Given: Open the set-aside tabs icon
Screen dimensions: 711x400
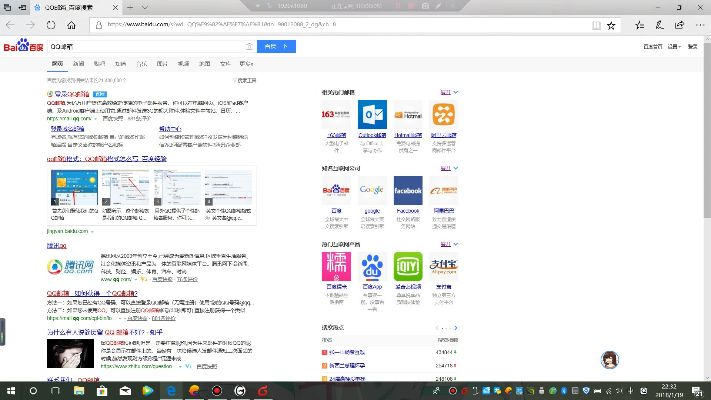Looking at the screenshot, I should pos(8,8).
